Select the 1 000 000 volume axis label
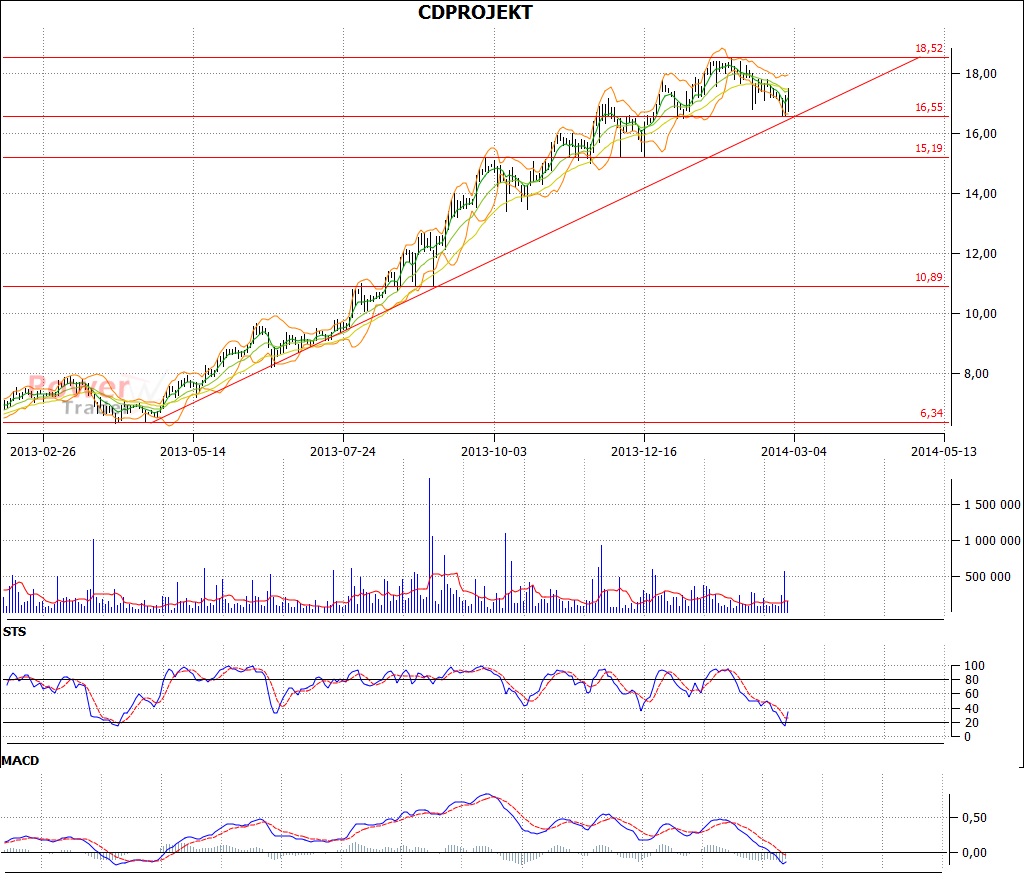The height and width of the screenshot is (888, 1024). tap(992, 541)
